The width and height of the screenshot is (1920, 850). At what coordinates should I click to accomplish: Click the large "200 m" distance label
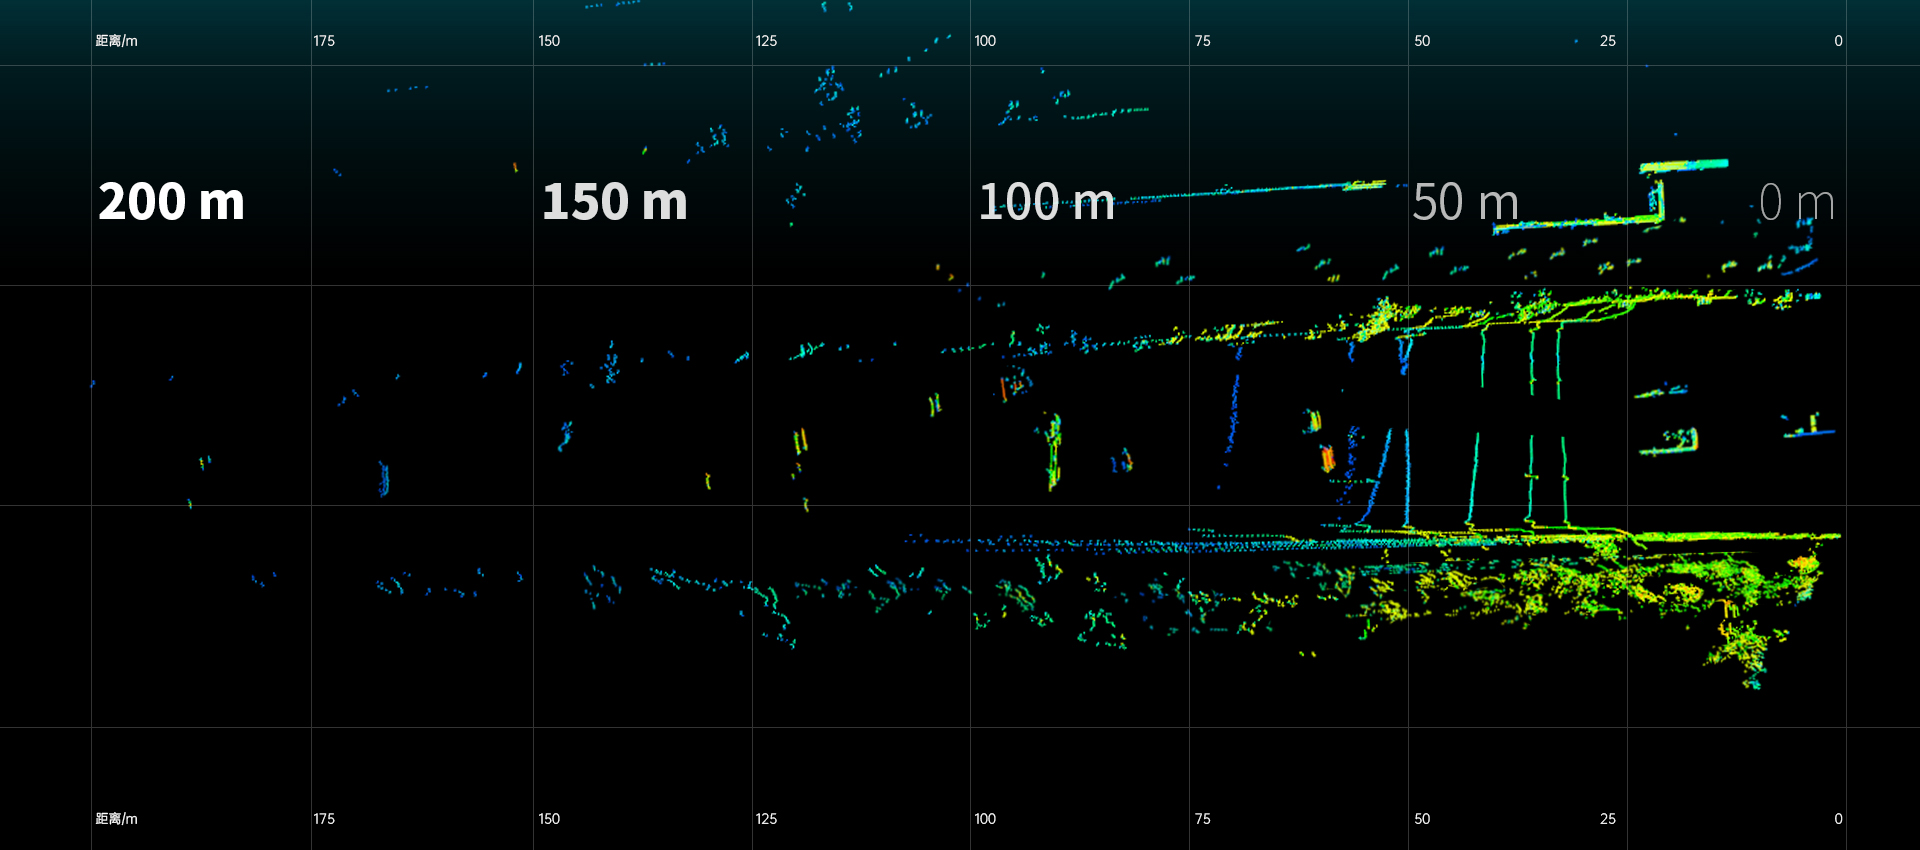[x=171, y=202]
